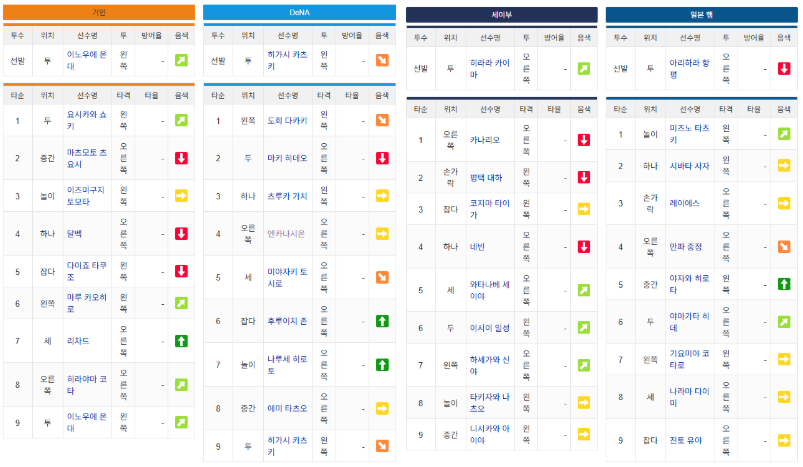Click position cell '잡다' in 후루이치 존's row

[x=248, y=322]
